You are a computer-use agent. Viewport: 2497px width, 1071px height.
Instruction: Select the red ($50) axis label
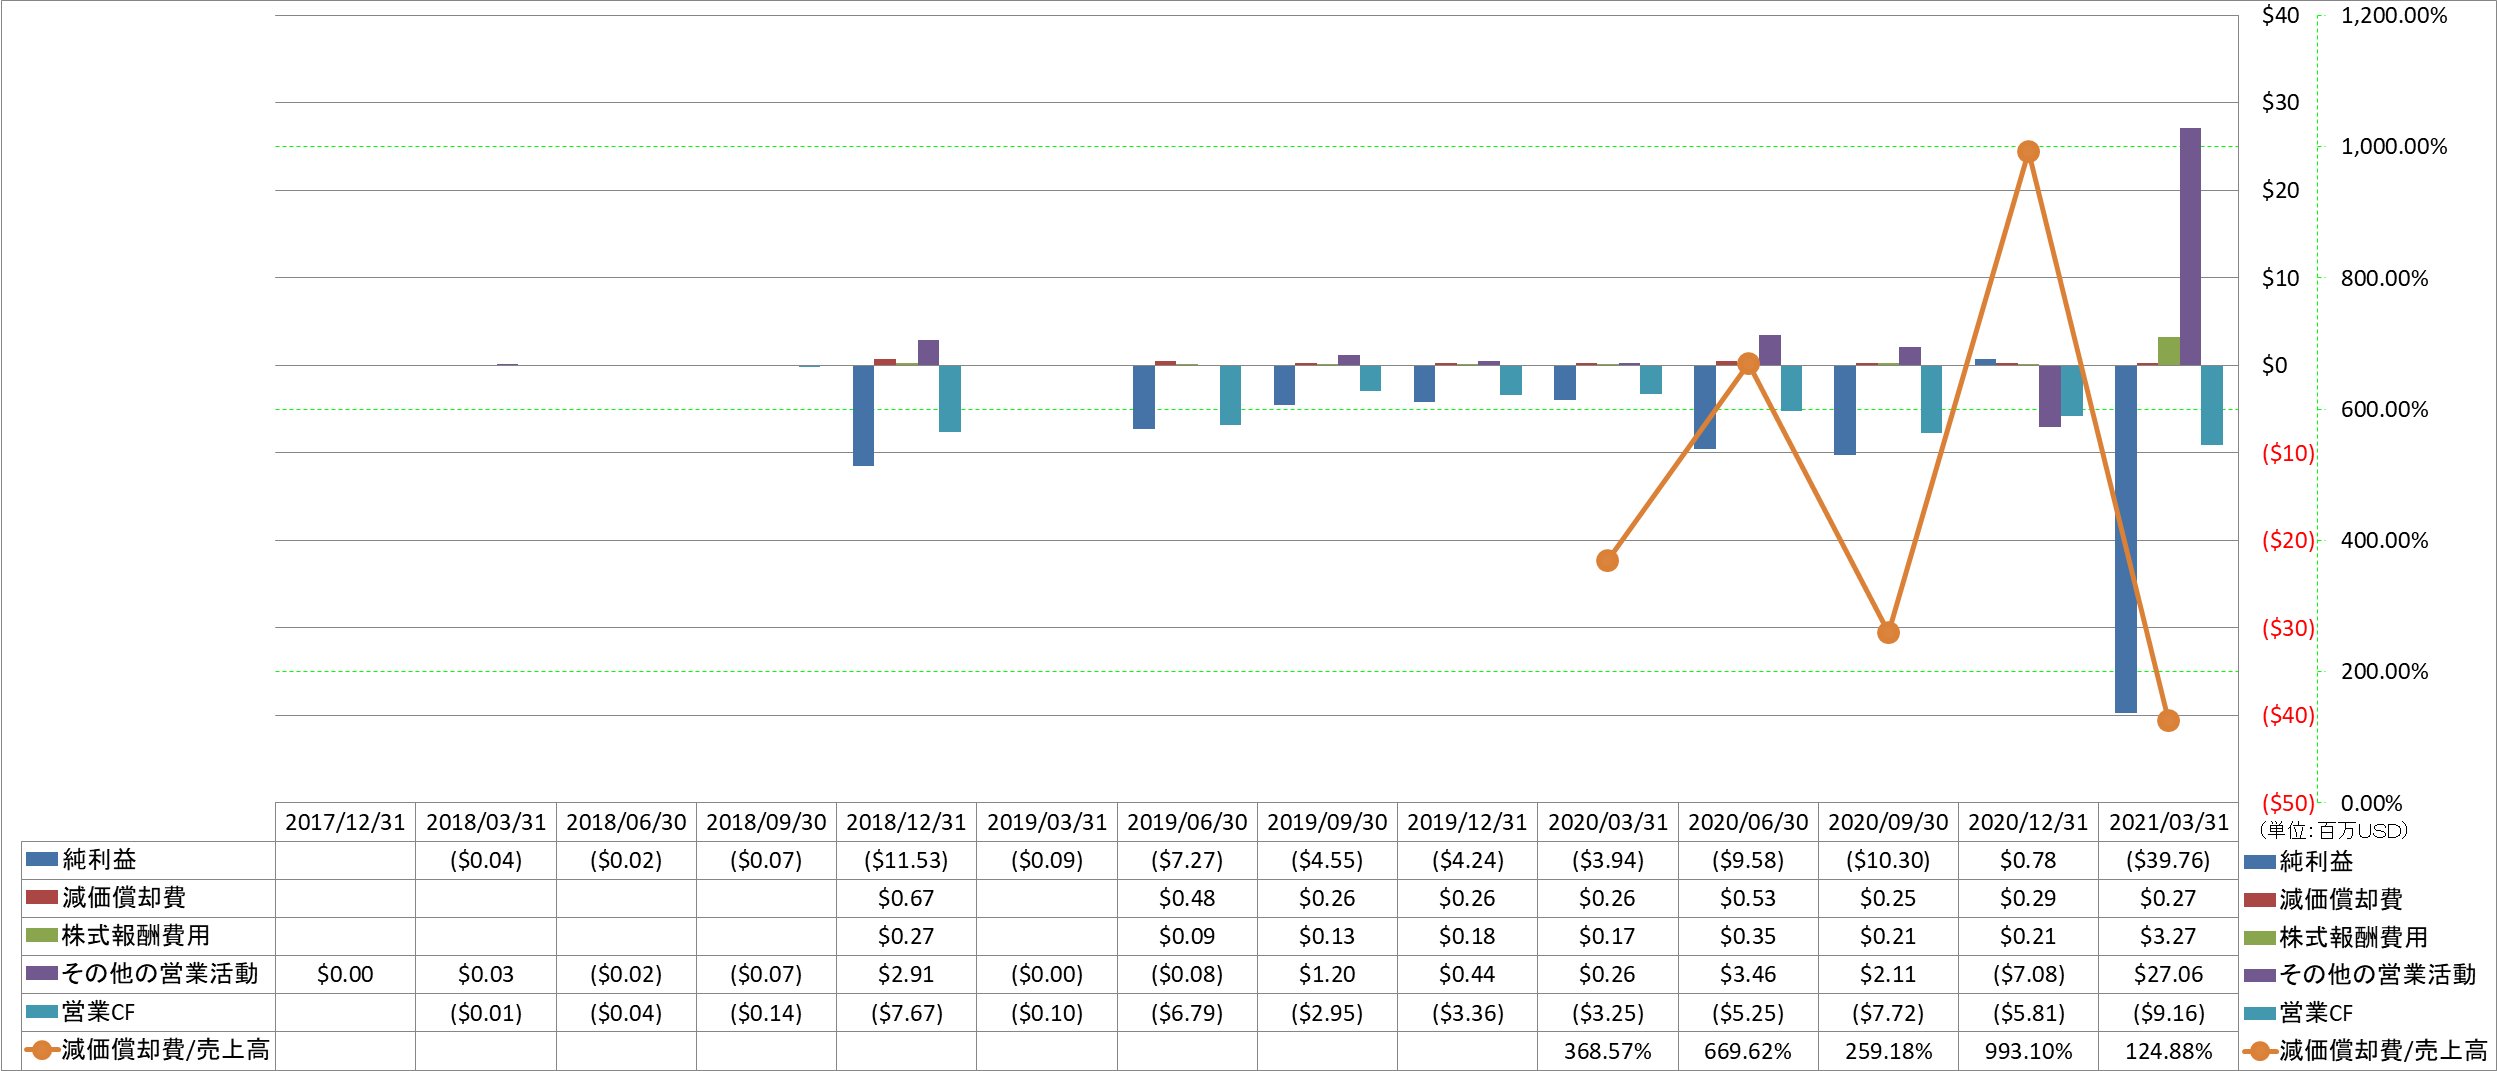(2288, 803)
